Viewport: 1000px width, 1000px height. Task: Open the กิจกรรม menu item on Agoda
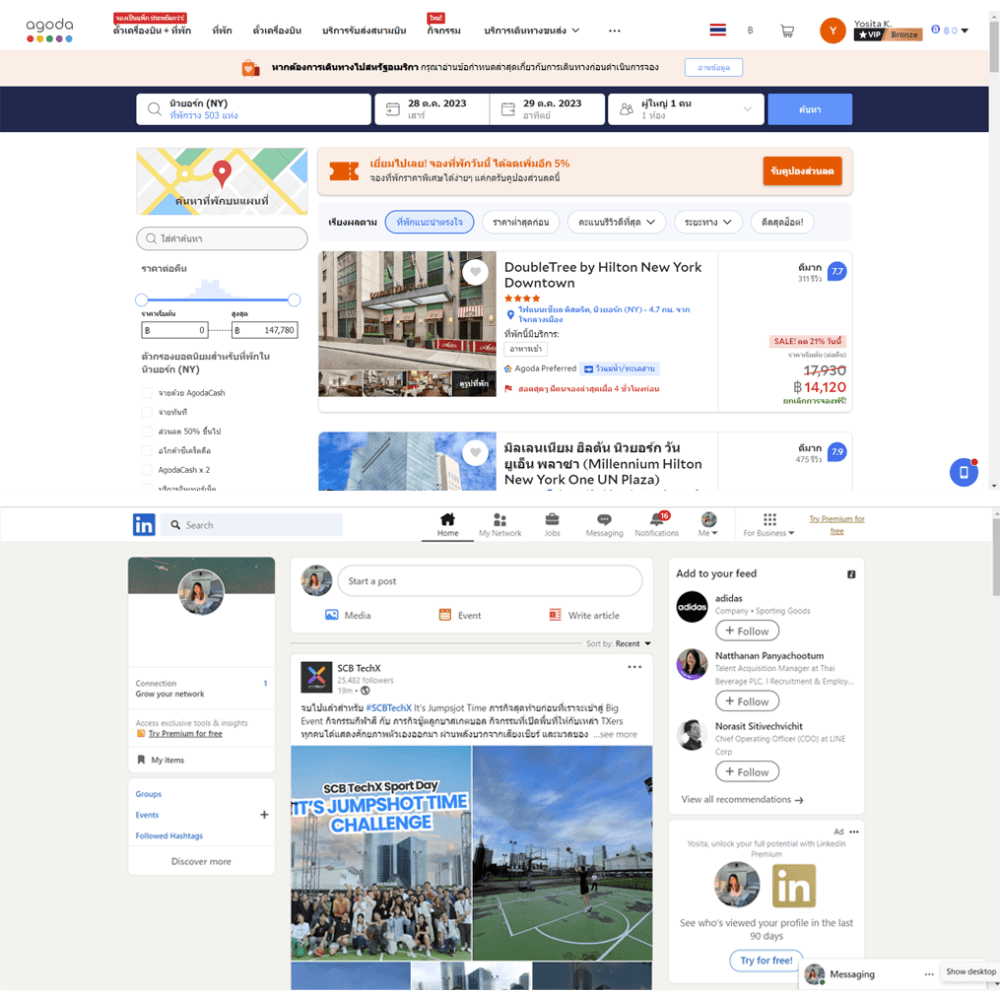click(441, 30)
